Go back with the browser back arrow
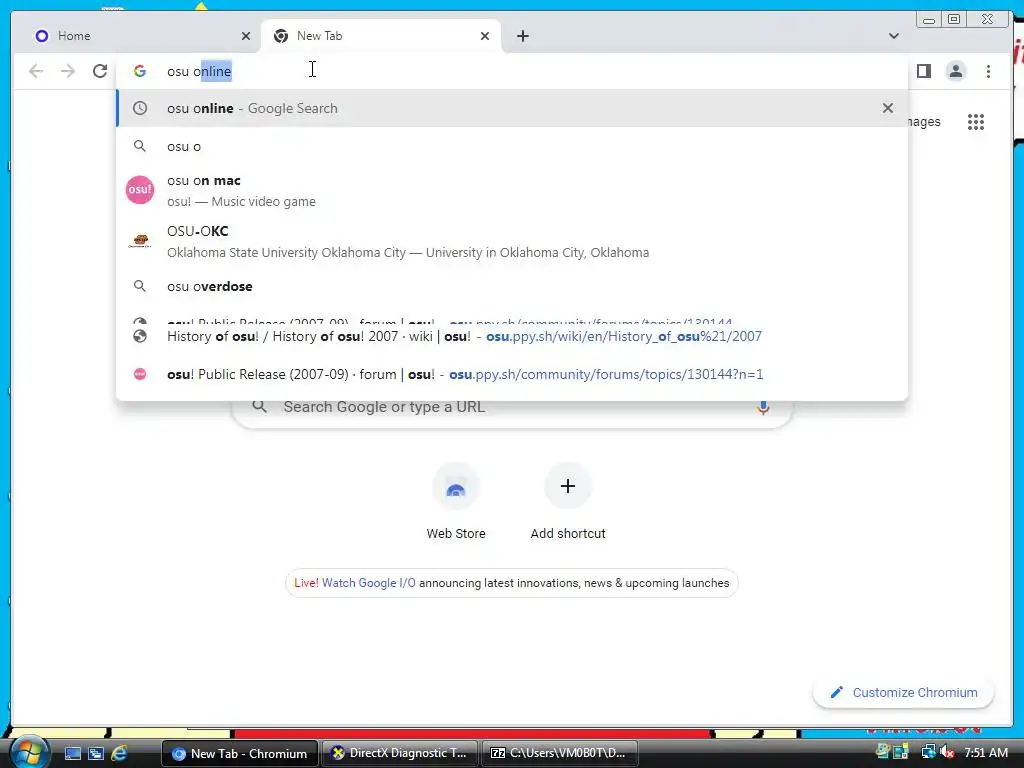1024x768 pixels. pyautogui.click(x=36, y=71)
